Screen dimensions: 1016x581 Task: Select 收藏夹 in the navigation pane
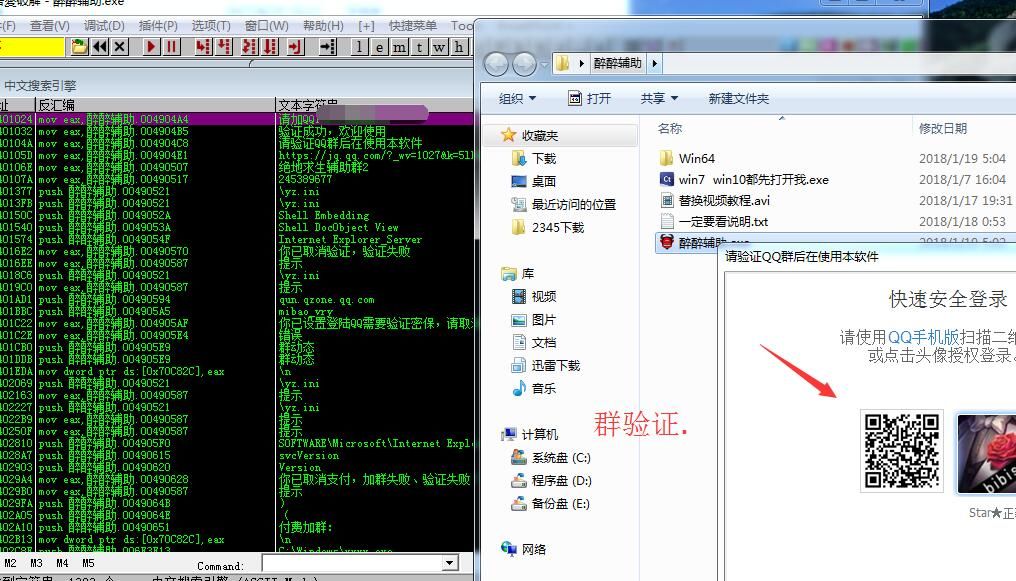(x=539, y=135)
